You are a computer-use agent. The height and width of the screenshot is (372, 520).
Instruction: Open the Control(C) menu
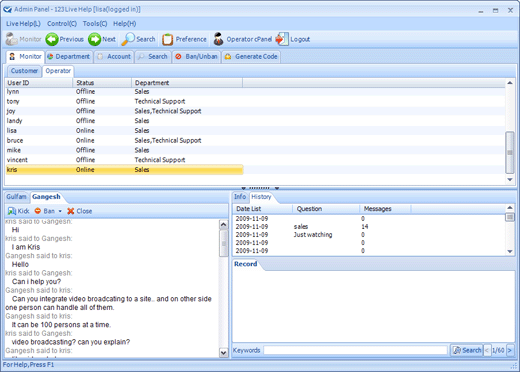[x=62, y=24]
